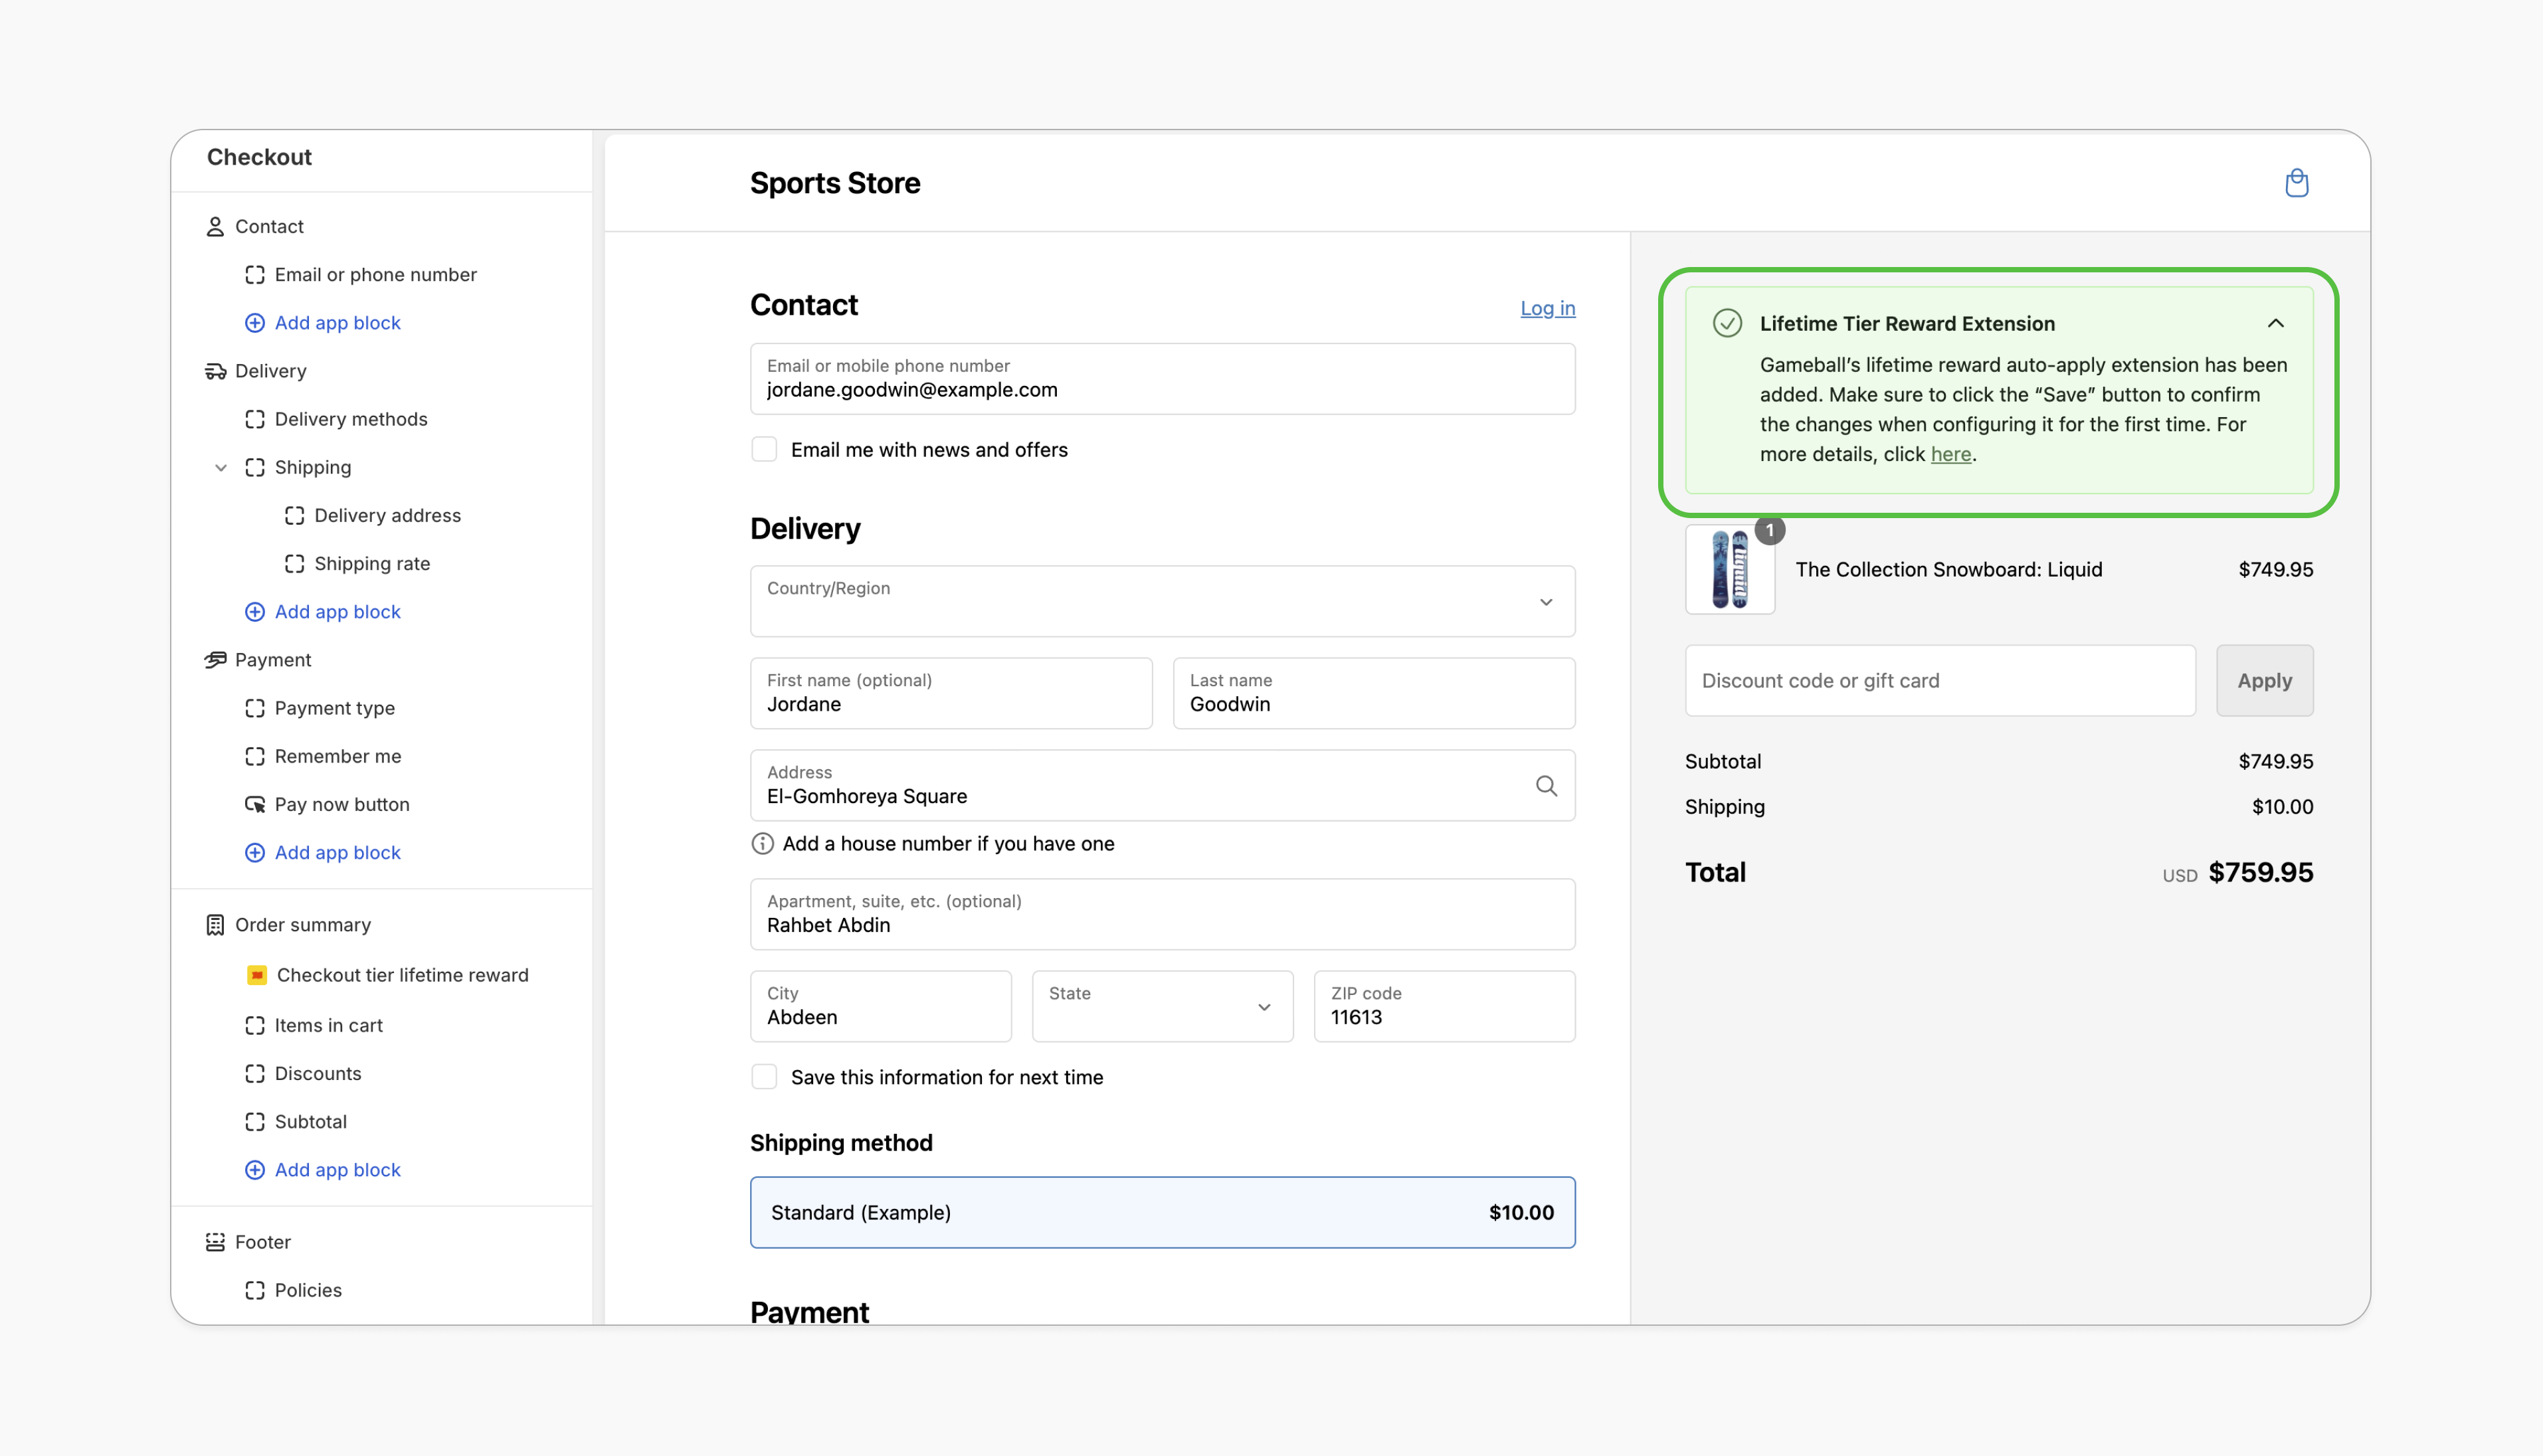Collapse the Shipping tree item in sidebar
The height and width of the screenshot is (1456, 2543).
221,467
